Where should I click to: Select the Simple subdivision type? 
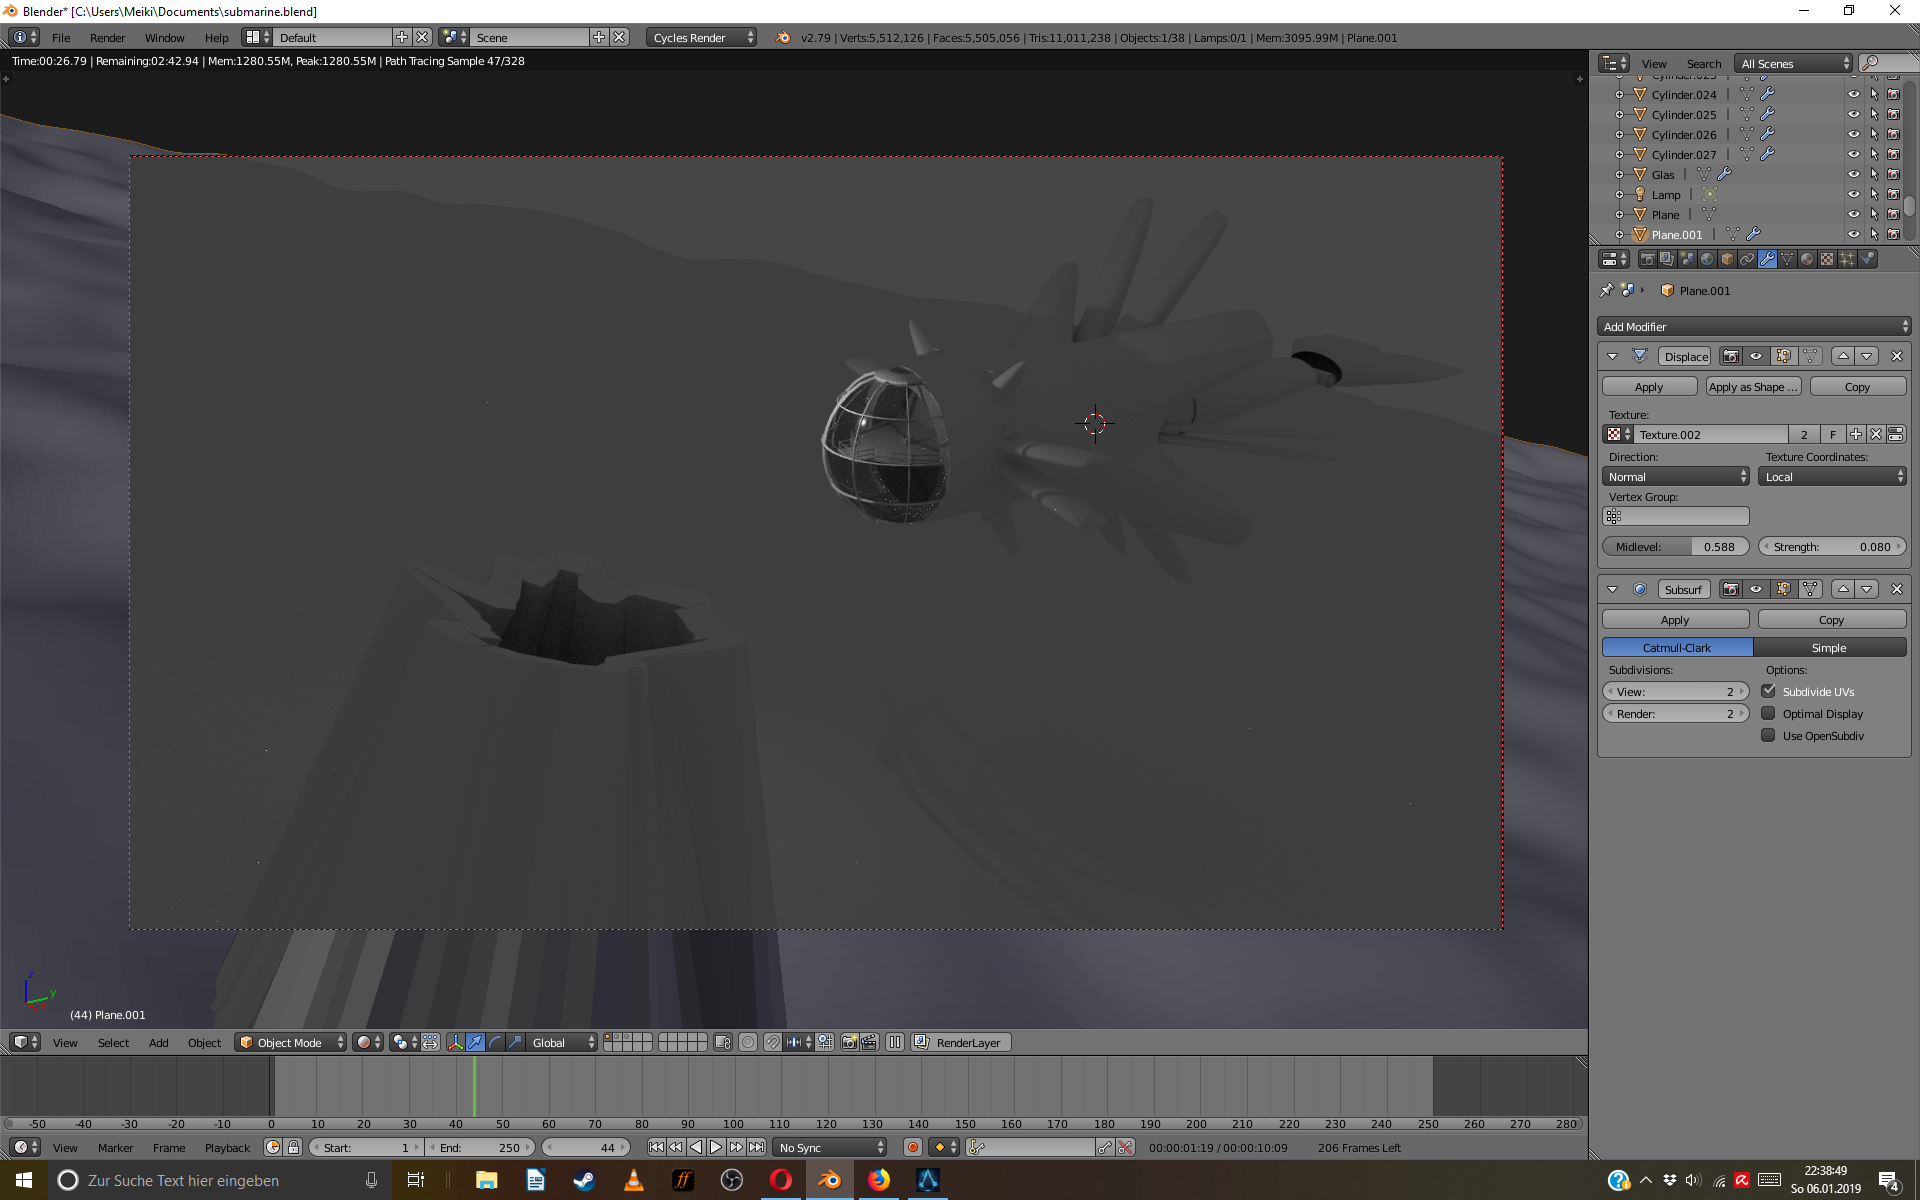pyautogui.click(x=1830, y=647)
